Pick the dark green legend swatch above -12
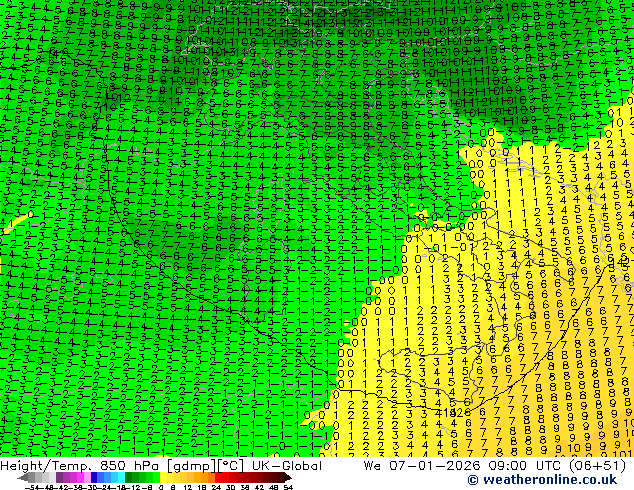 click(129, 477)
